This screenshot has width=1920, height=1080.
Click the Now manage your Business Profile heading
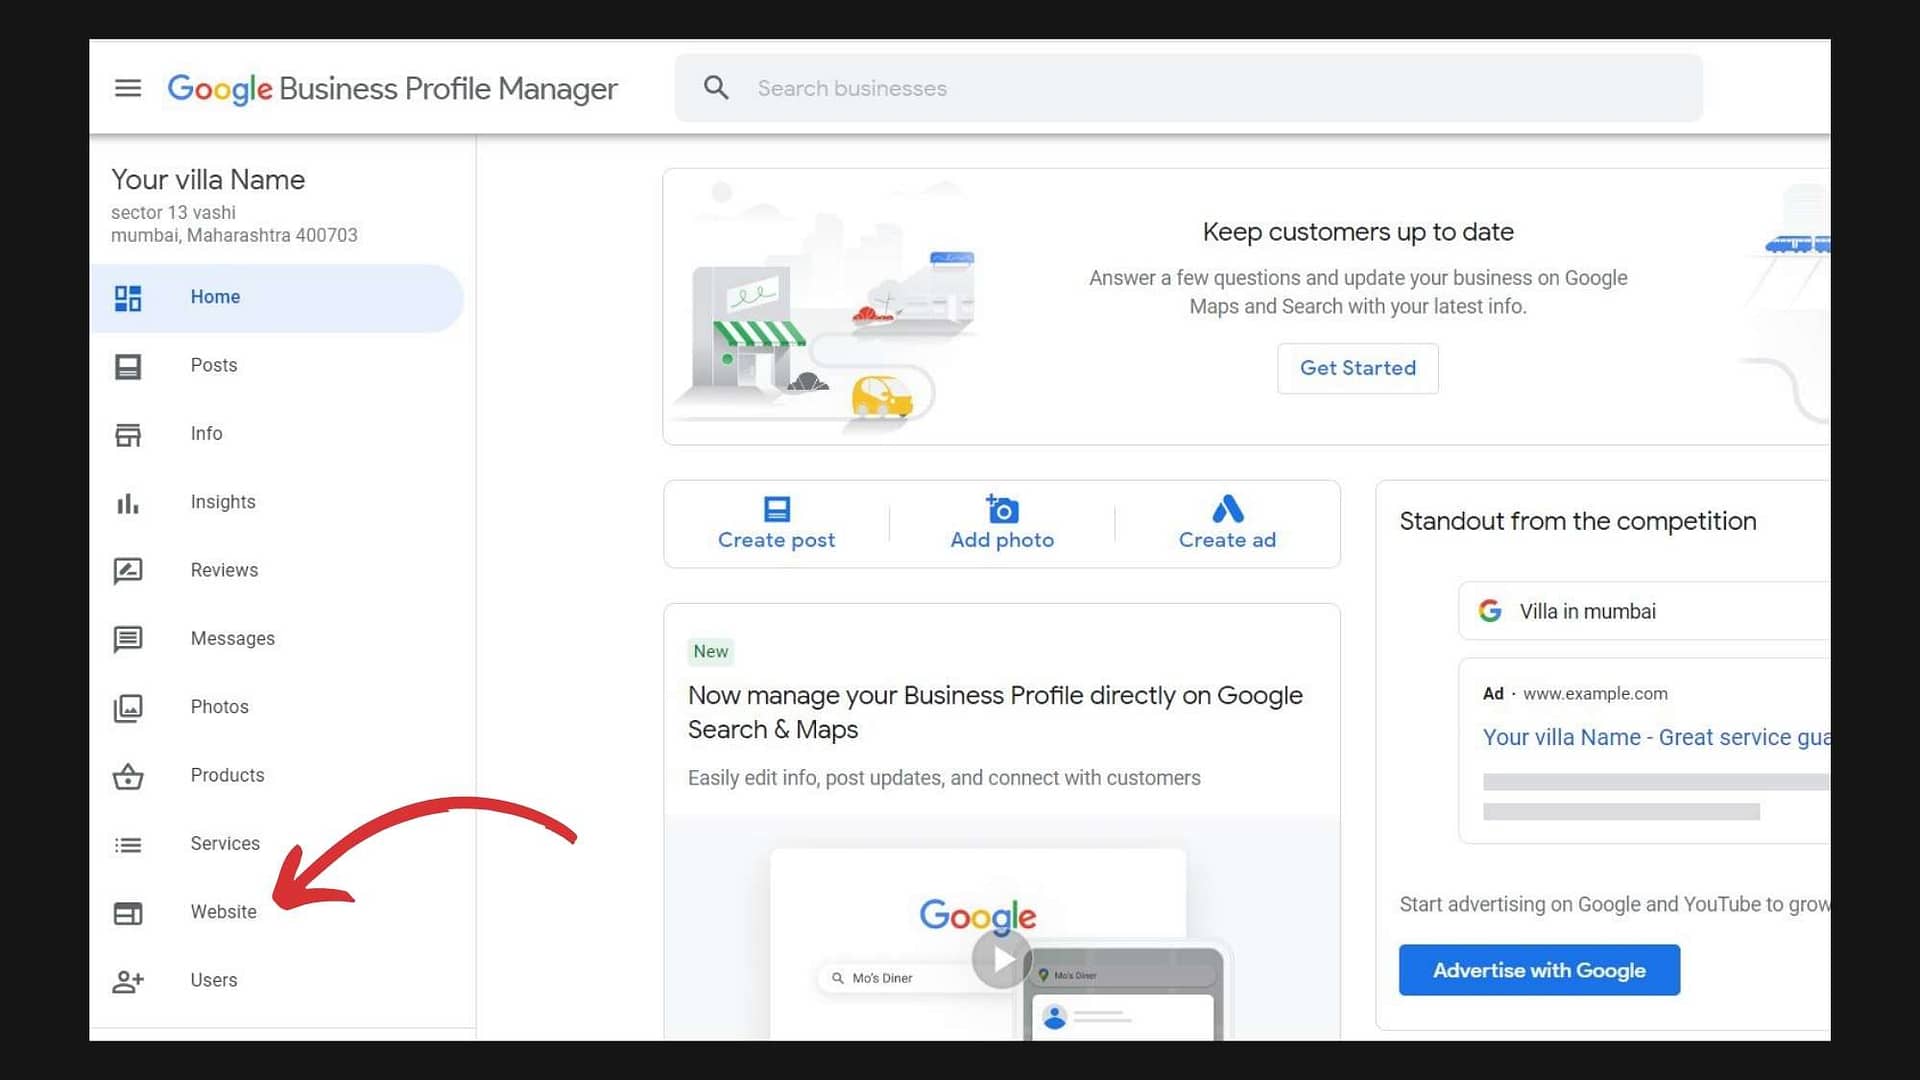(995, 712)
